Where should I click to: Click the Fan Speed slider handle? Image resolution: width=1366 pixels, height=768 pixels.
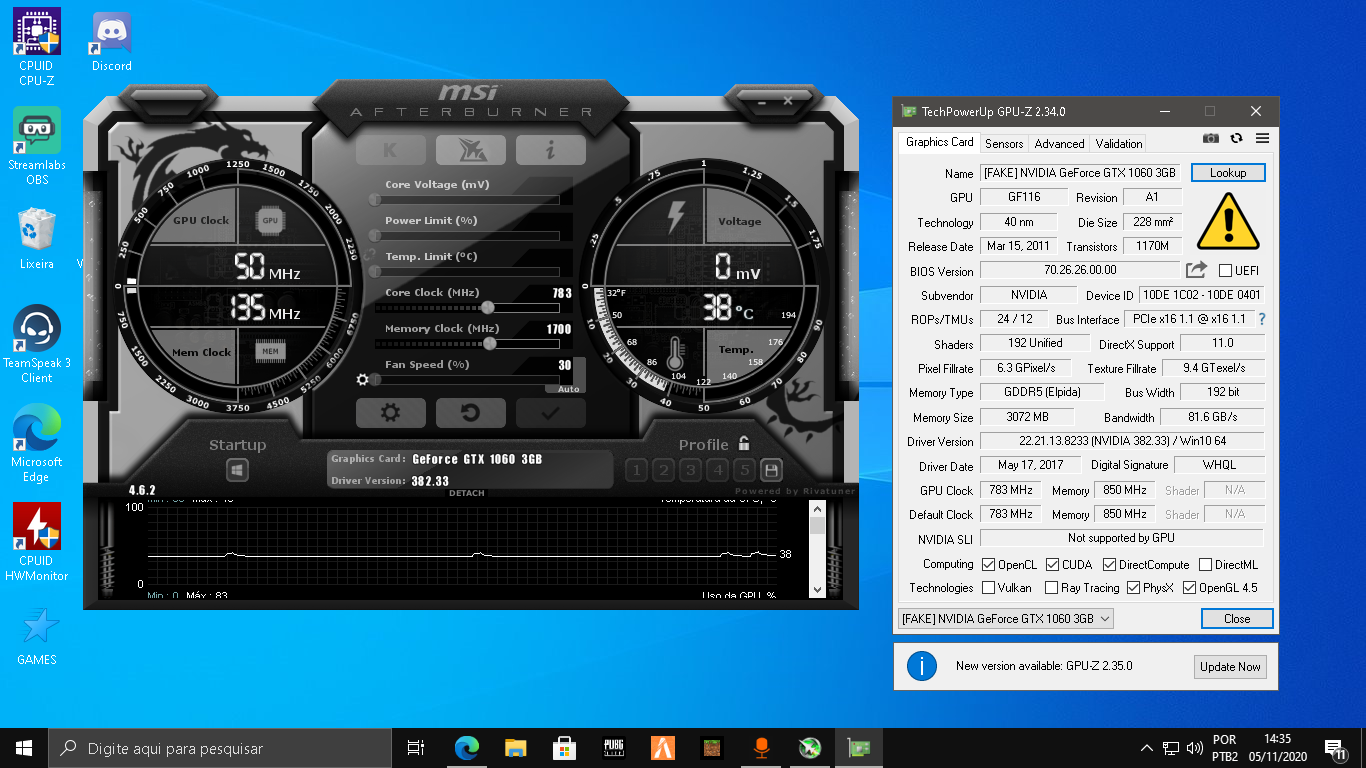pos(375,380)
